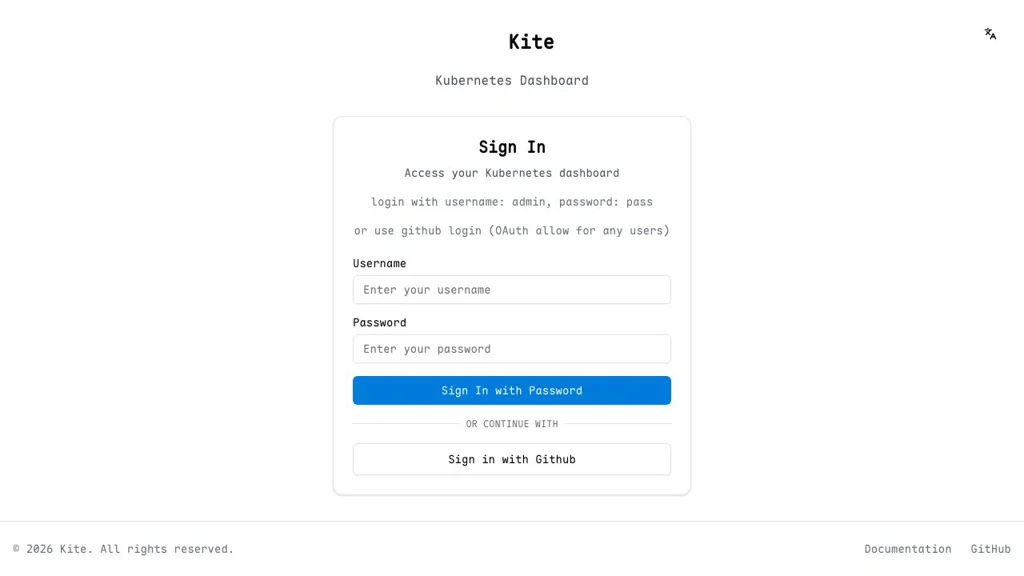Click the "© 2026 Kite." footer text
This screenshot has height=576, width=1024.
tap(52, 549)
